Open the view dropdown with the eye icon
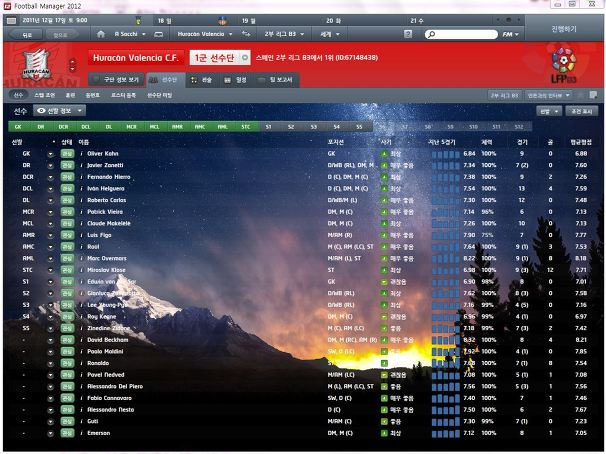 click(x=60, y=111)
